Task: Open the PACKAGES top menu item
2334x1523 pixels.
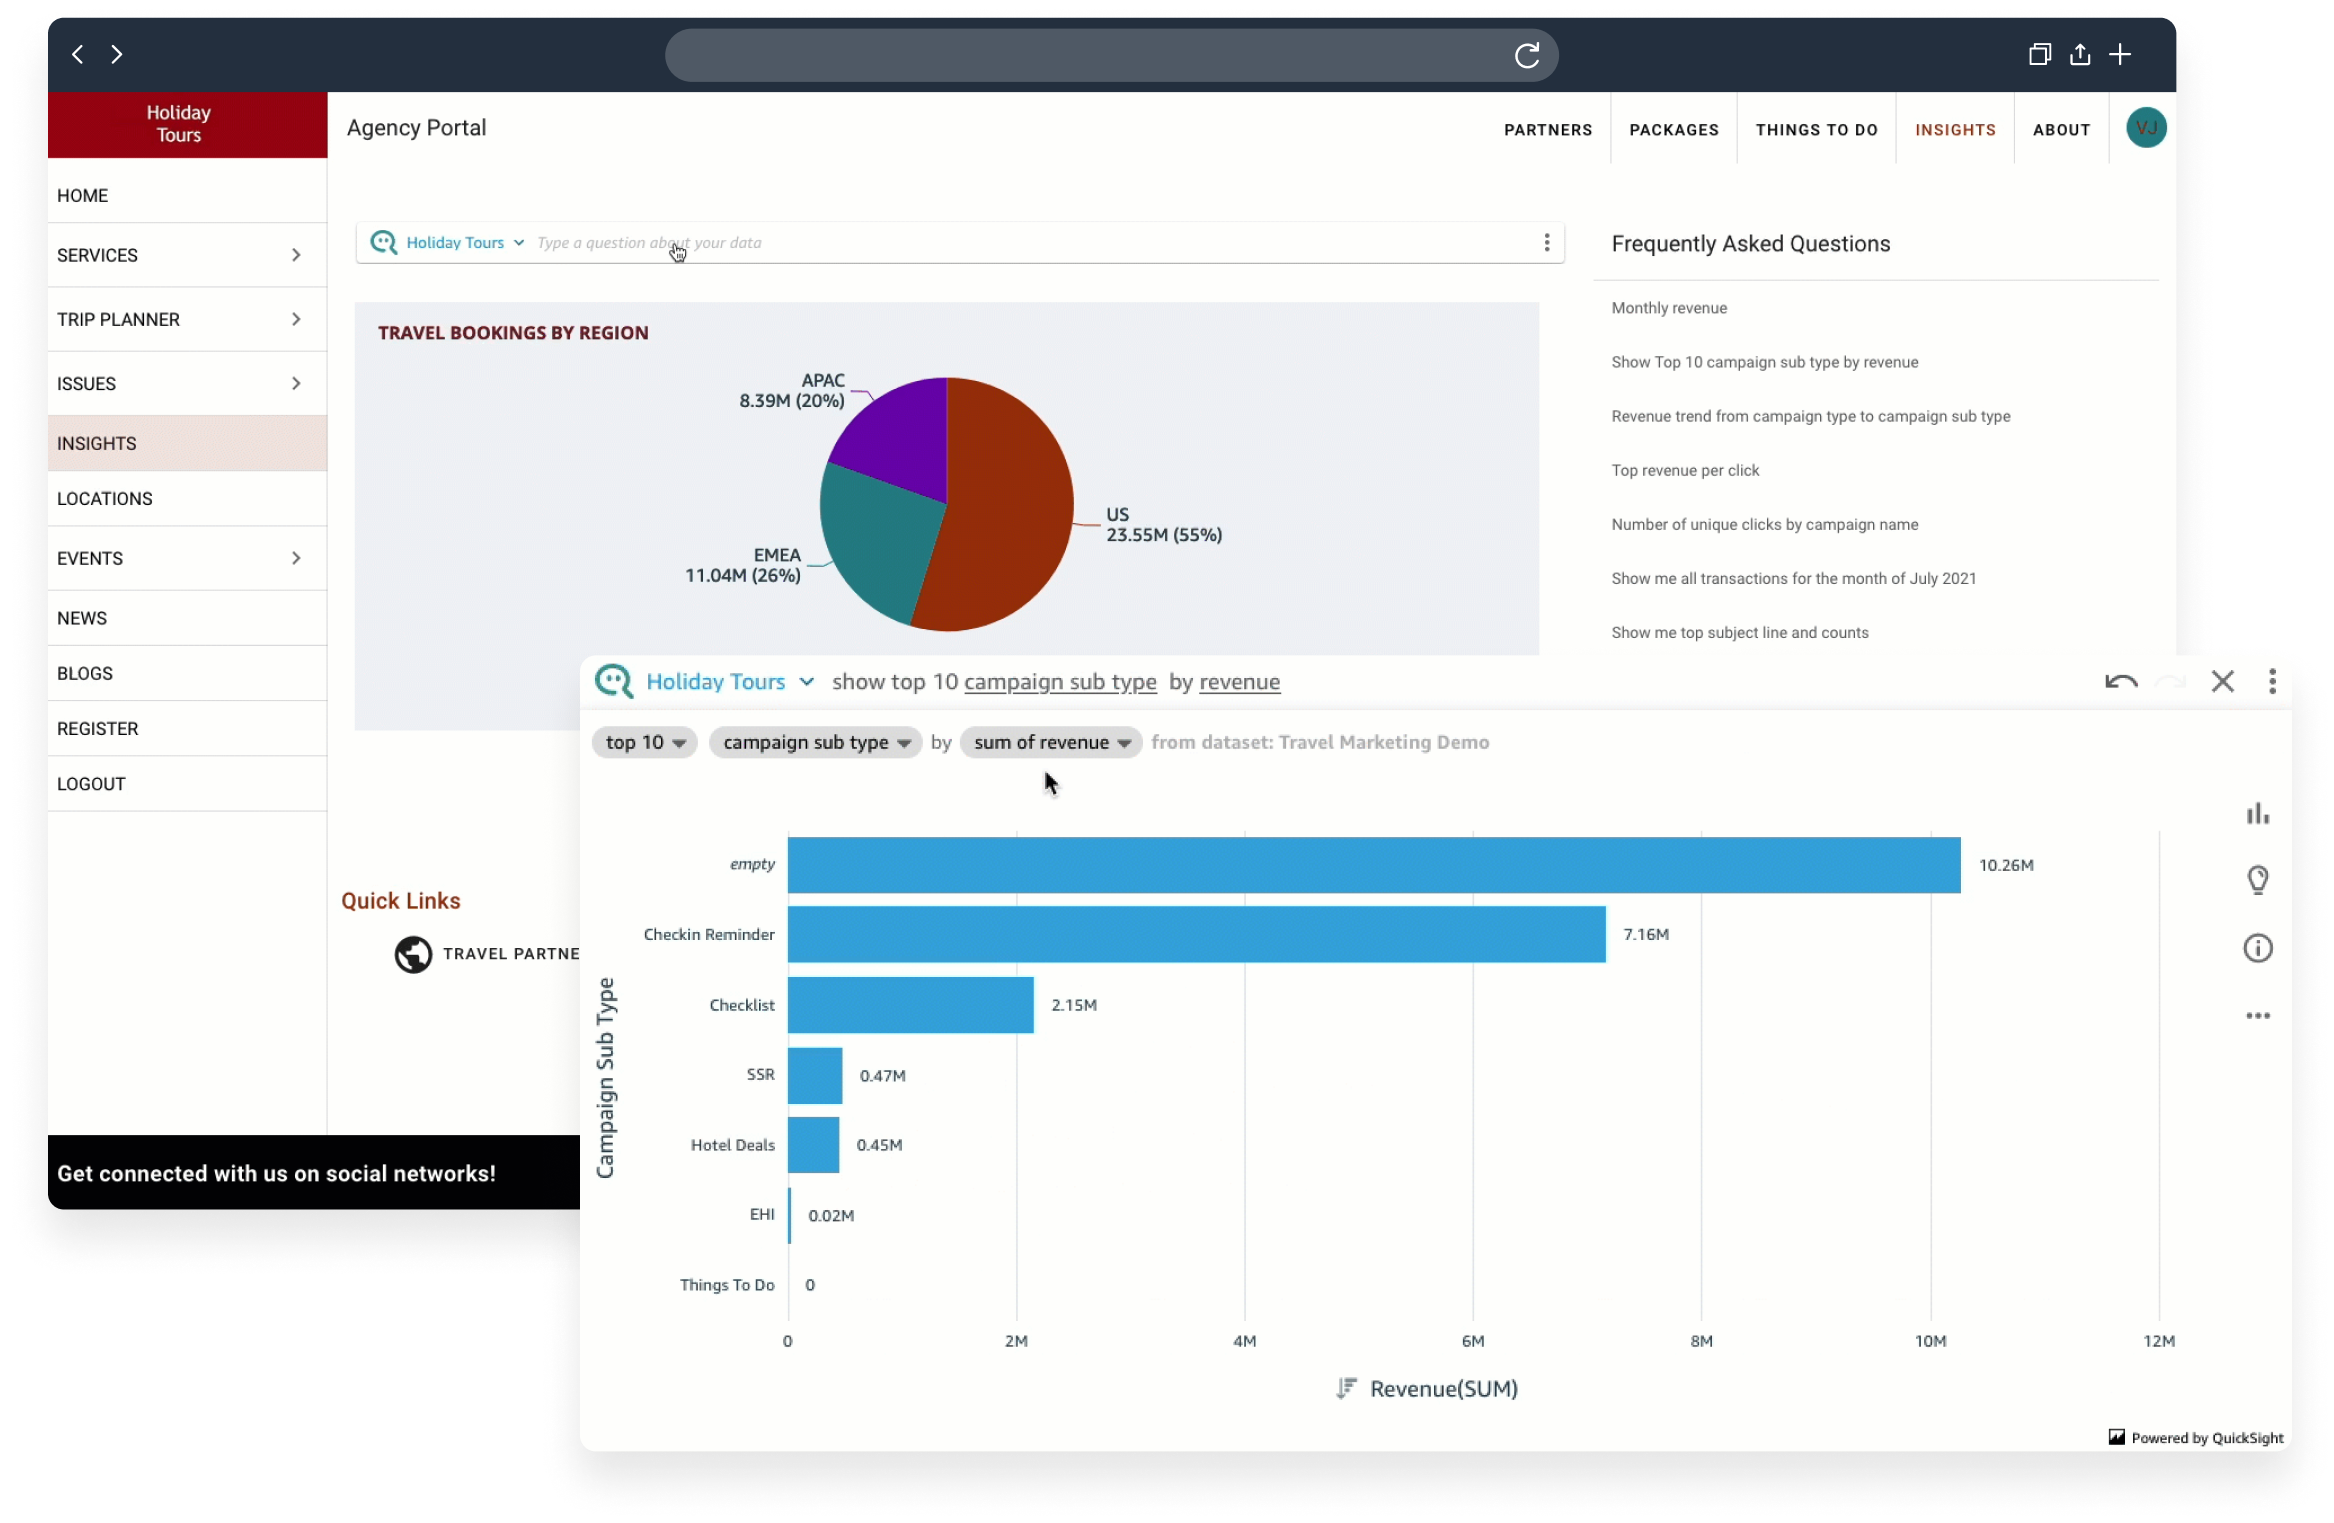Action: (x=1674, y=130)
